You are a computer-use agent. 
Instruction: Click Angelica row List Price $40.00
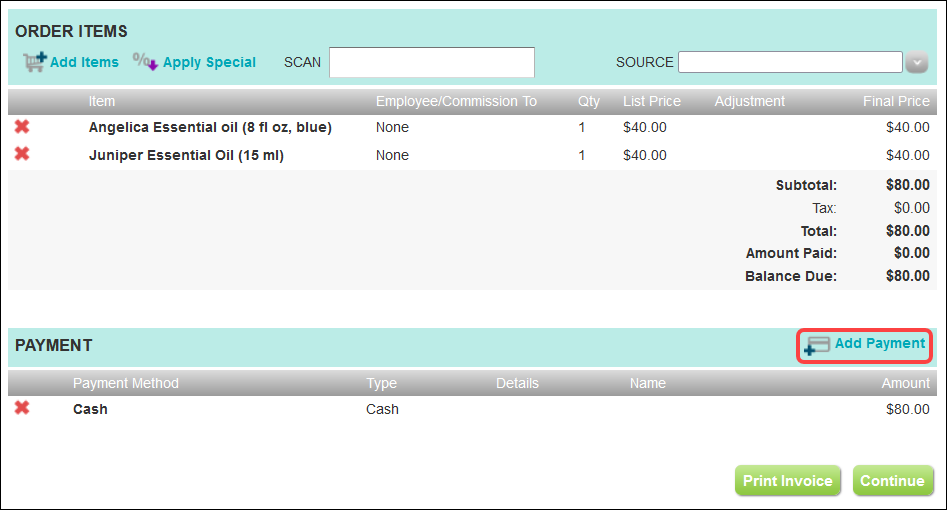click(x=645, y=128)
